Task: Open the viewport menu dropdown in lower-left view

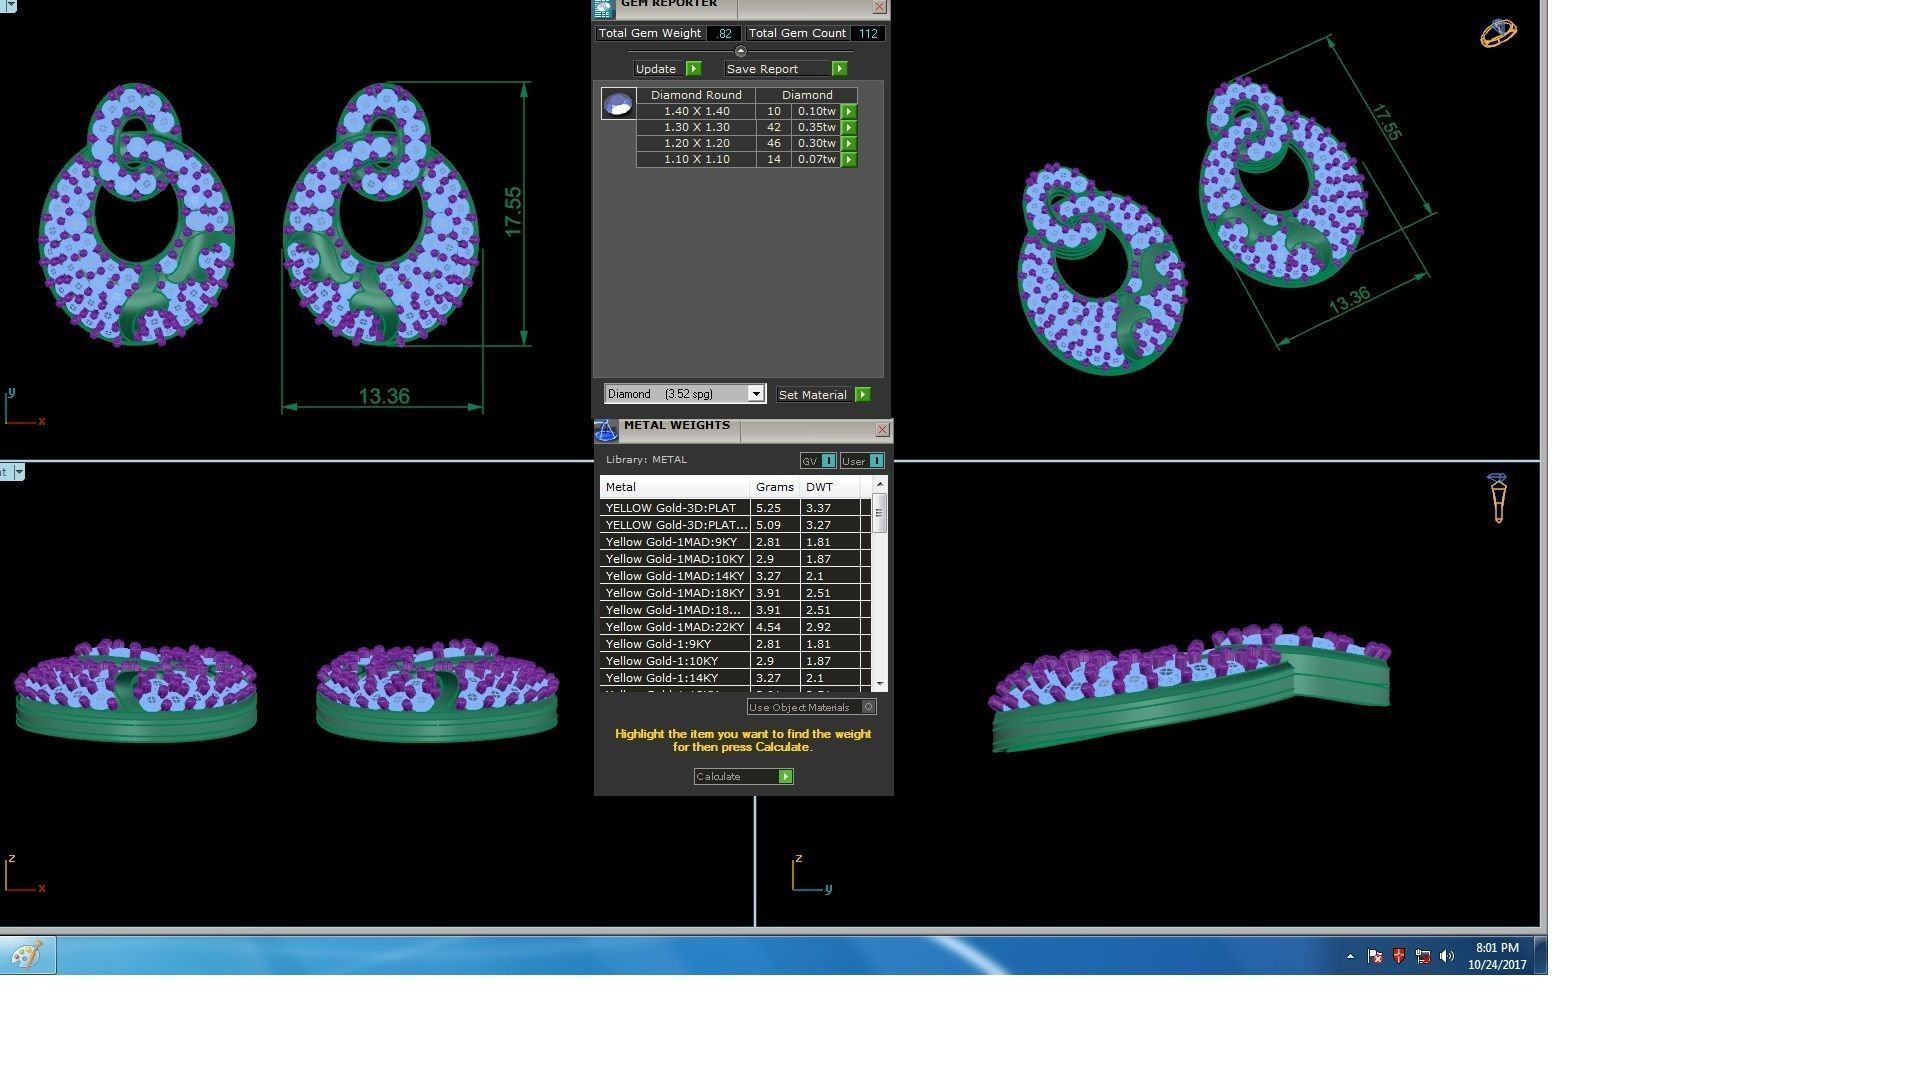Action: click(19, 472)
